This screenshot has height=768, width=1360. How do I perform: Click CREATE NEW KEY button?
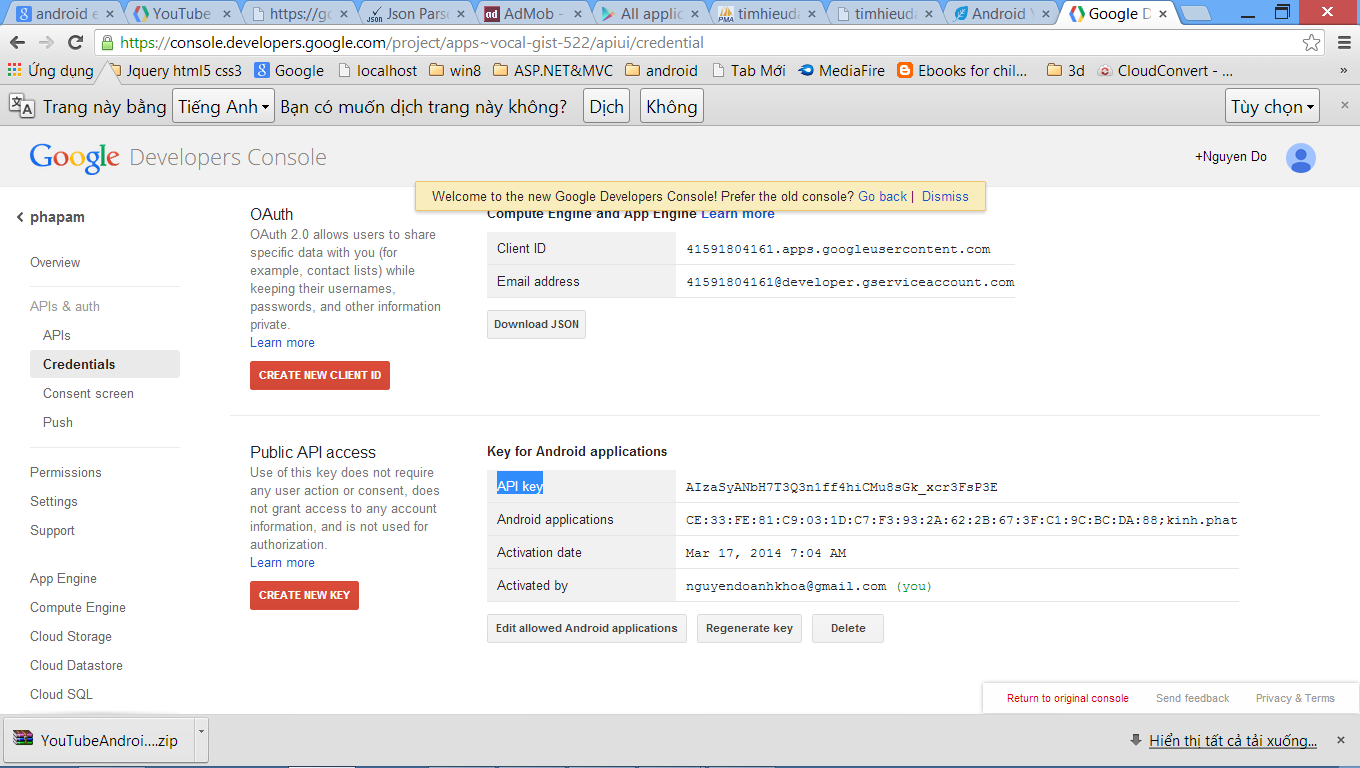coord(304,595)
